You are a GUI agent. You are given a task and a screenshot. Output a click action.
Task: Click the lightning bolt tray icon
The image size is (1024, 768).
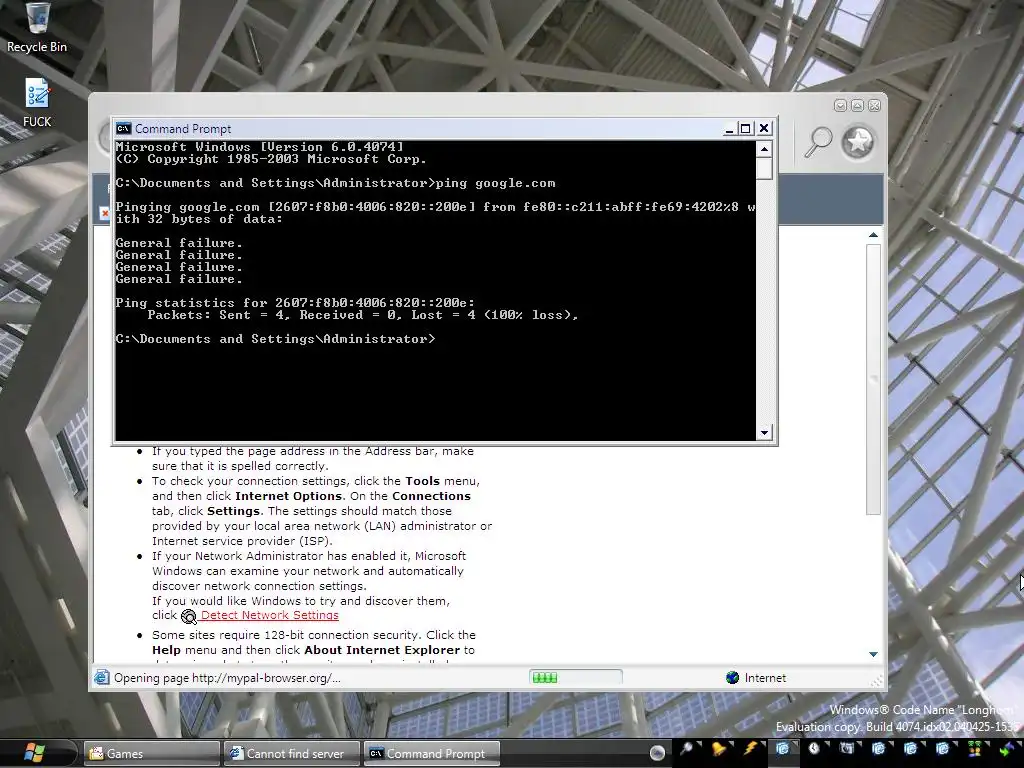coord(750,748)
